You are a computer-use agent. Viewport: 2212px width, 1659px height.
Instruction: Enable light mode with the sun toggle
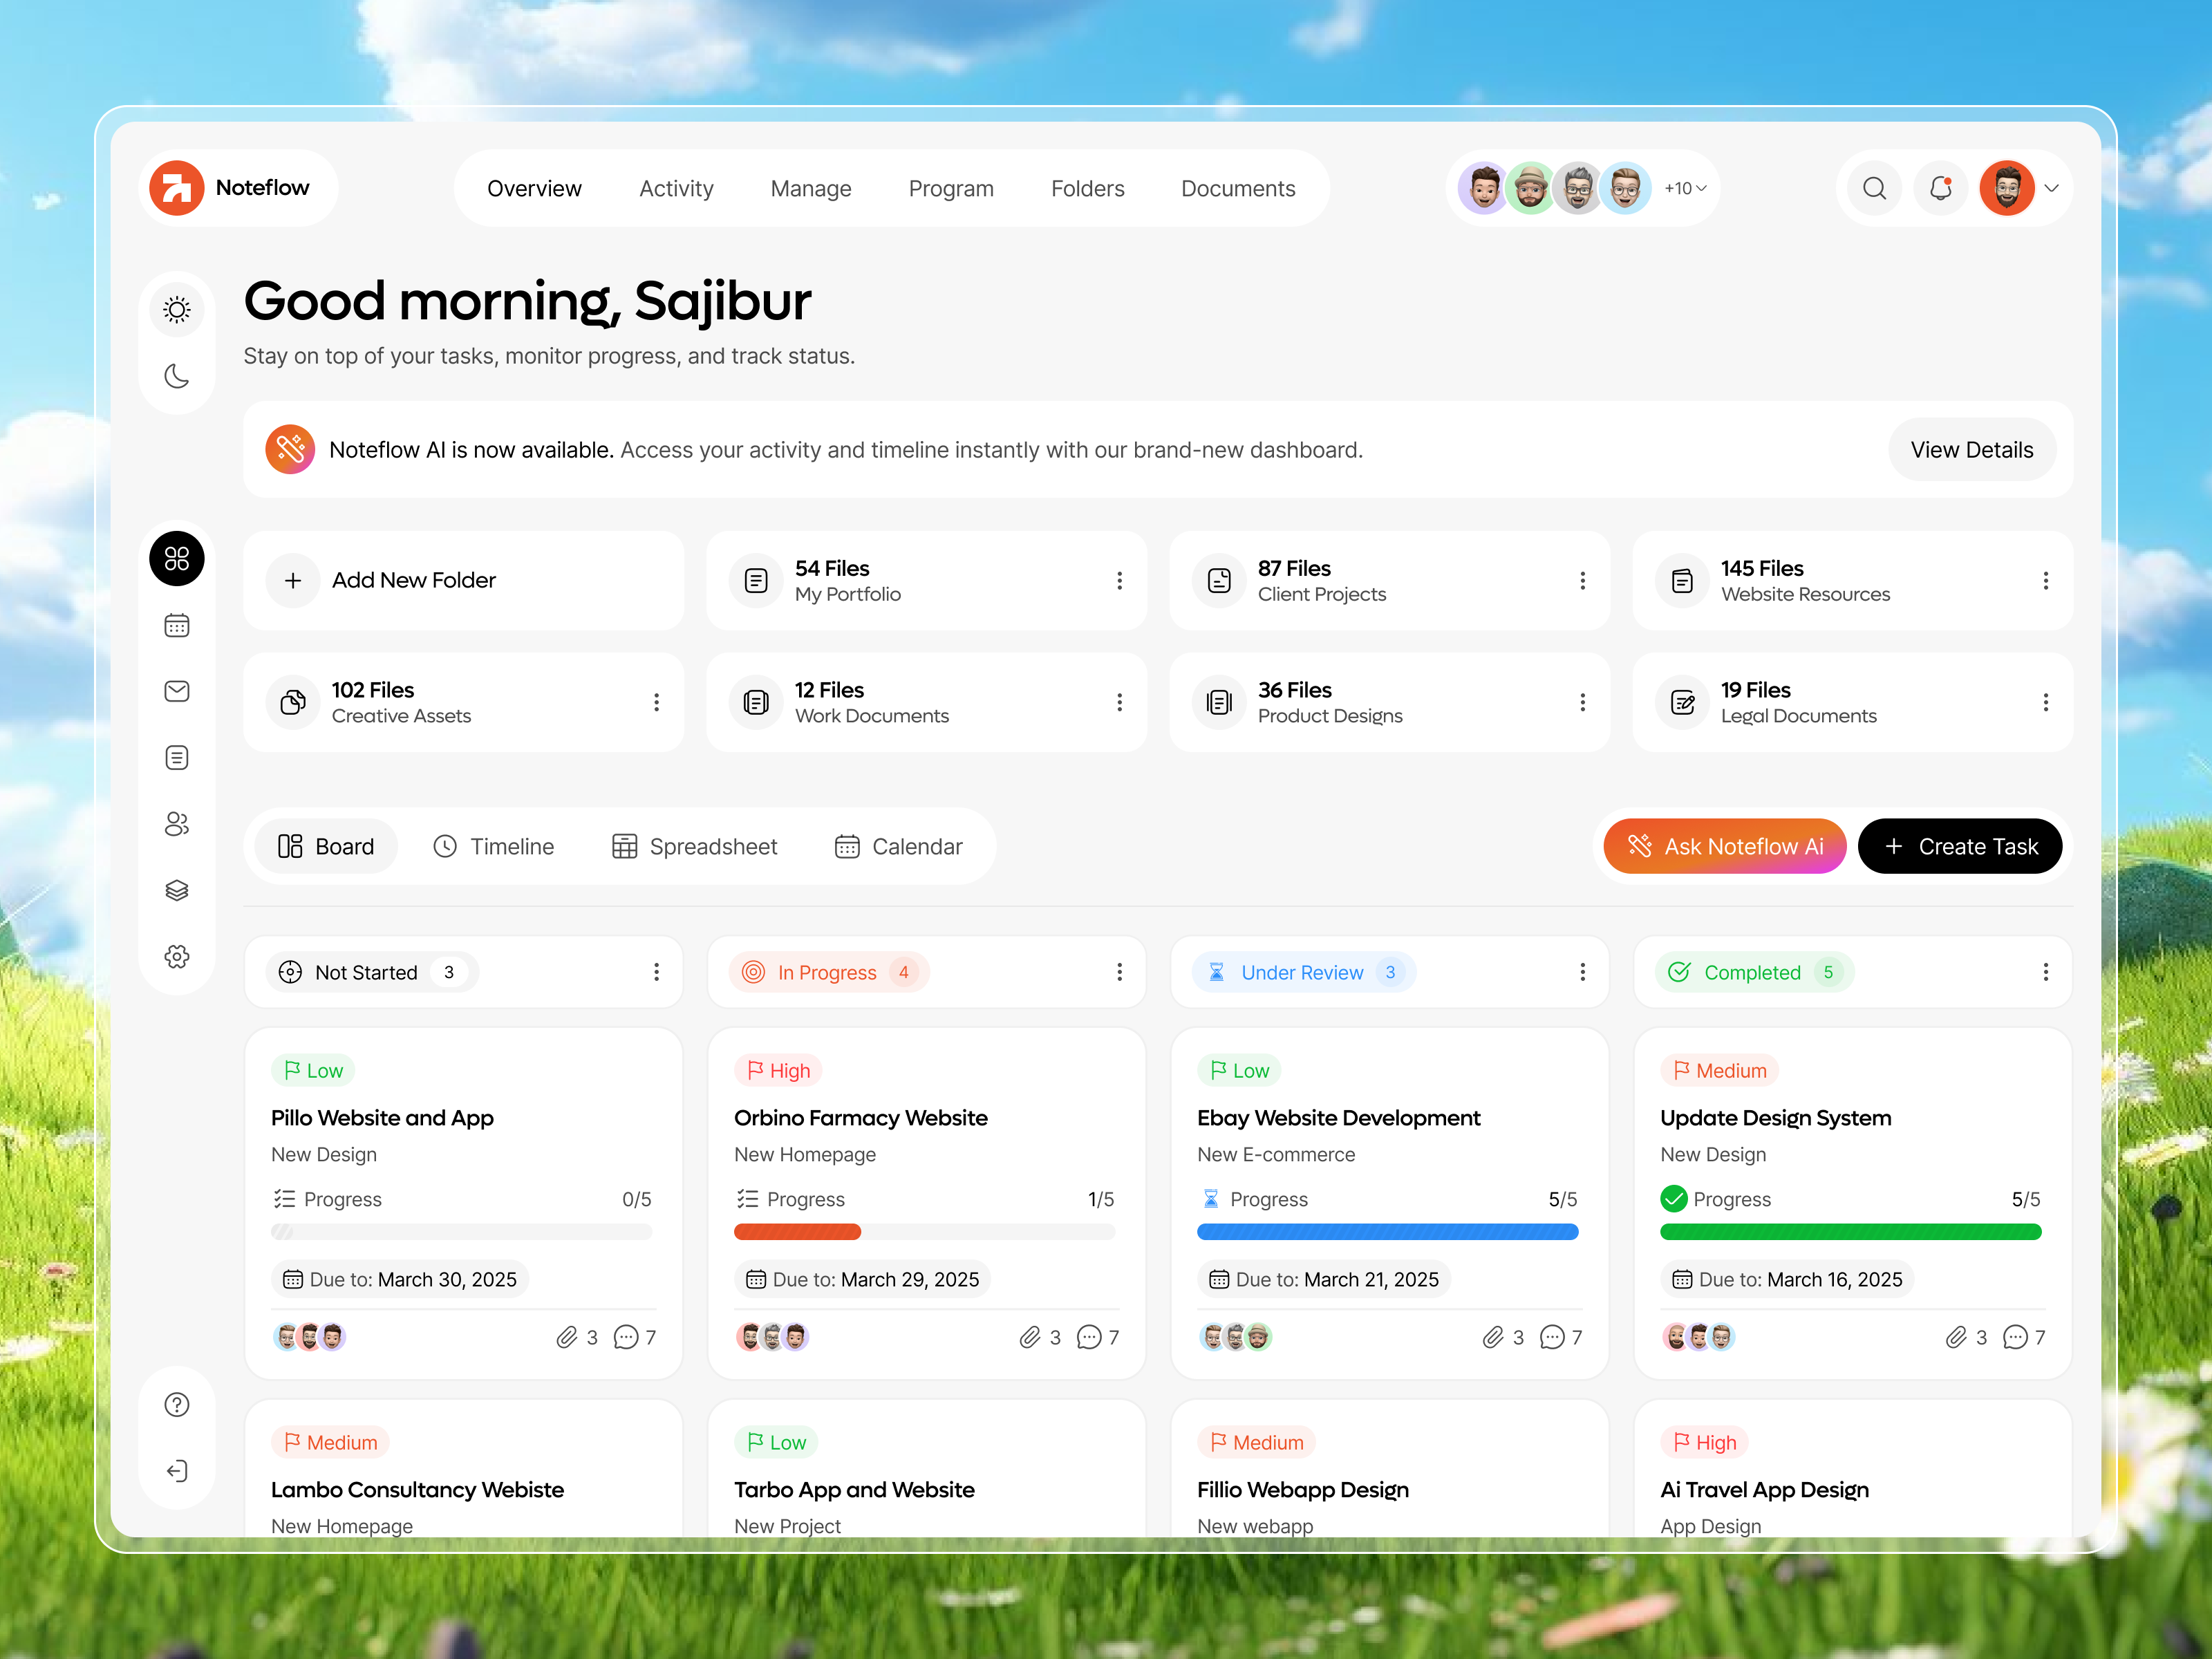[x=177, y=309]
